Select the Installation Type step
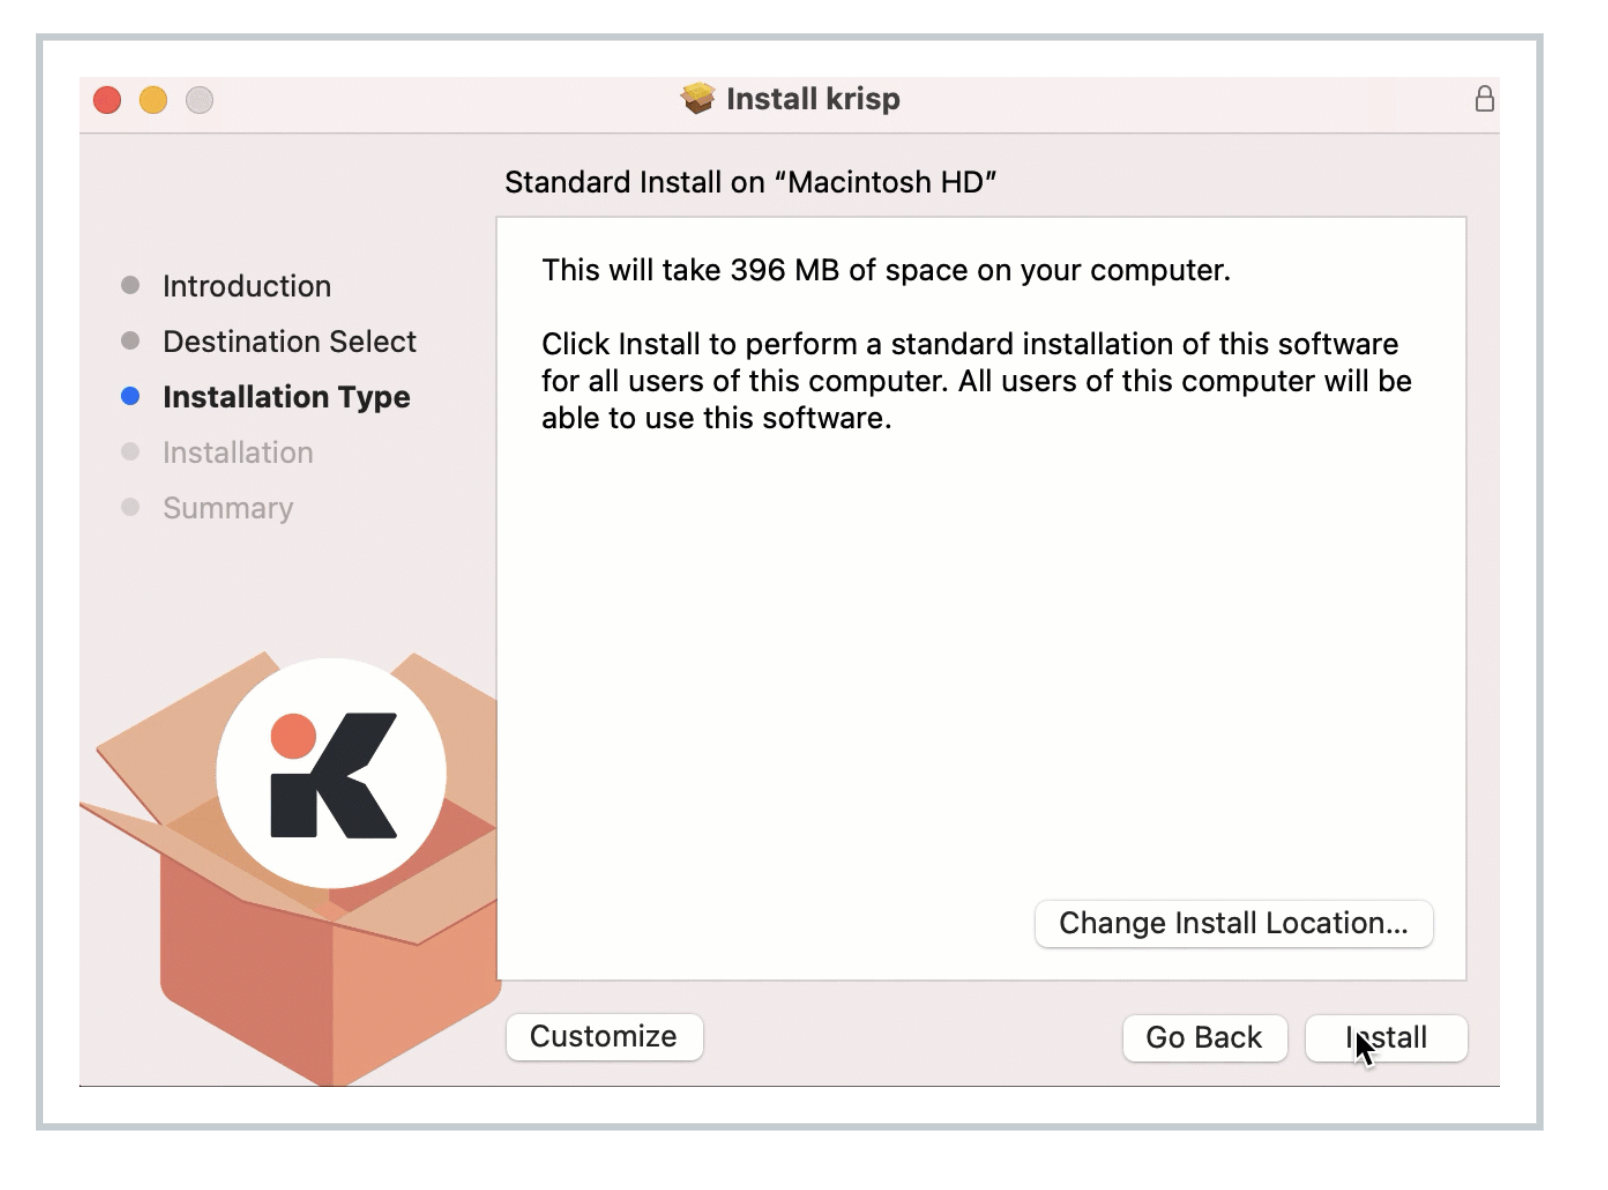1608x1190 pixels. coord(287,396)
